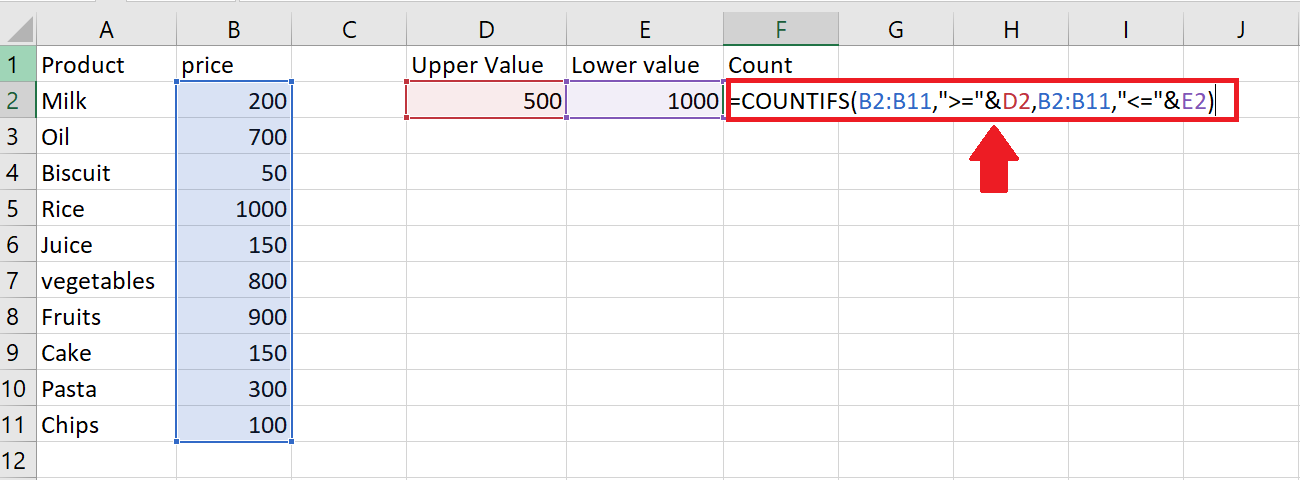This screenshot has height=480, width=1300.
Task: Click Juice's price cell 150
Action: (x=234, y=245)
